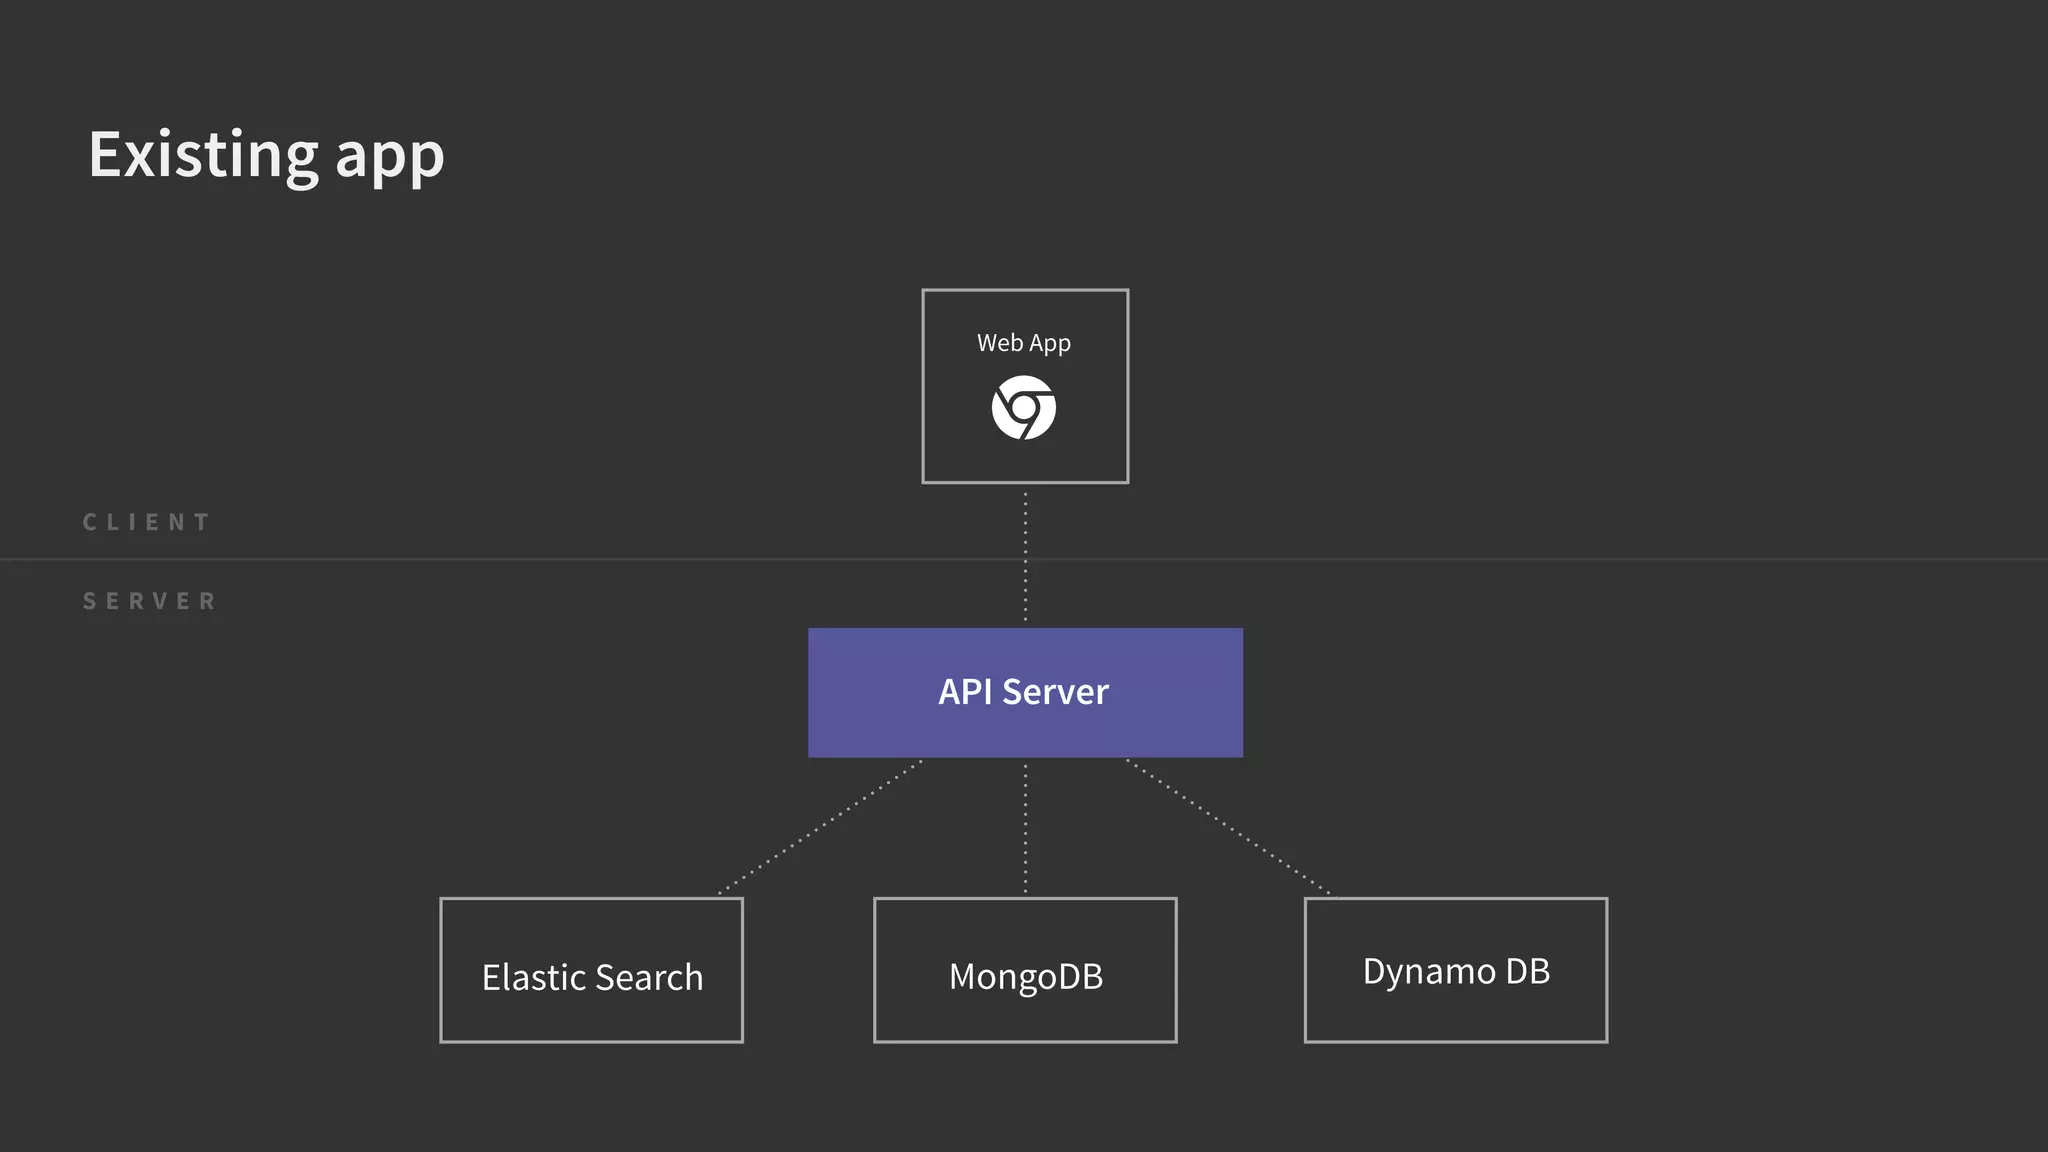Click the SERVER section label
2048x1152 pixels.
(150, 601)
